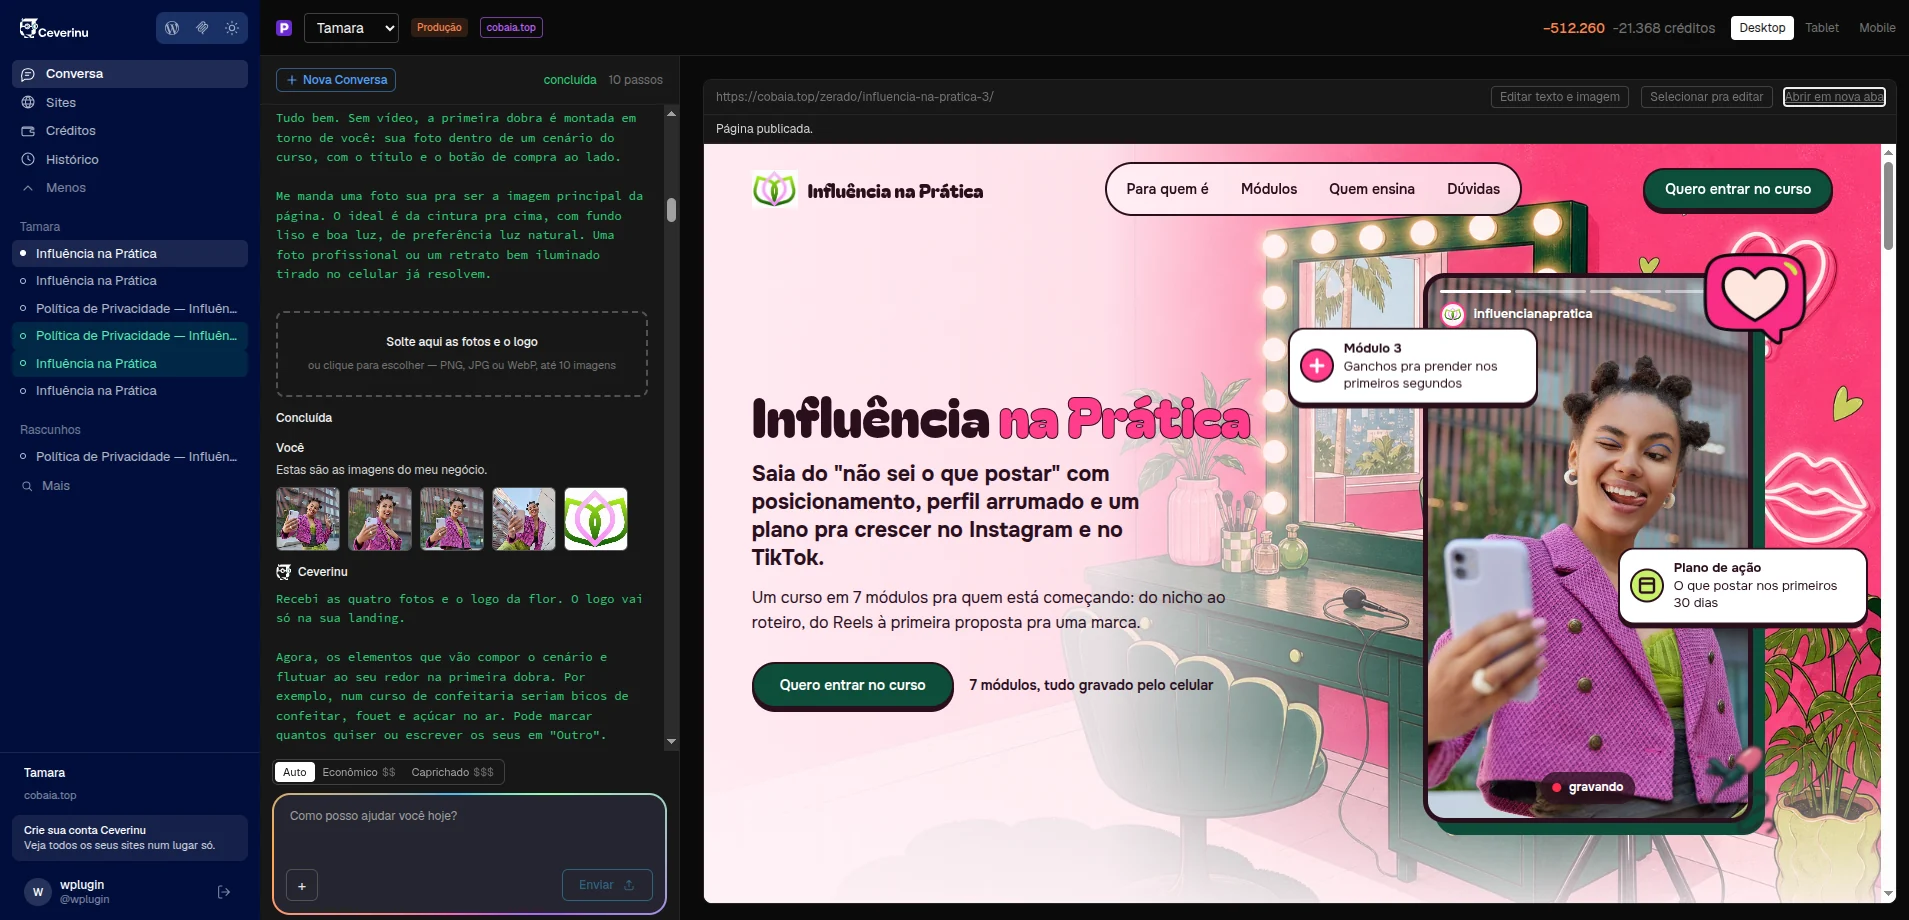Click the logout icon next to wplugin
The image size is (1909, 920).
point(224,892)
